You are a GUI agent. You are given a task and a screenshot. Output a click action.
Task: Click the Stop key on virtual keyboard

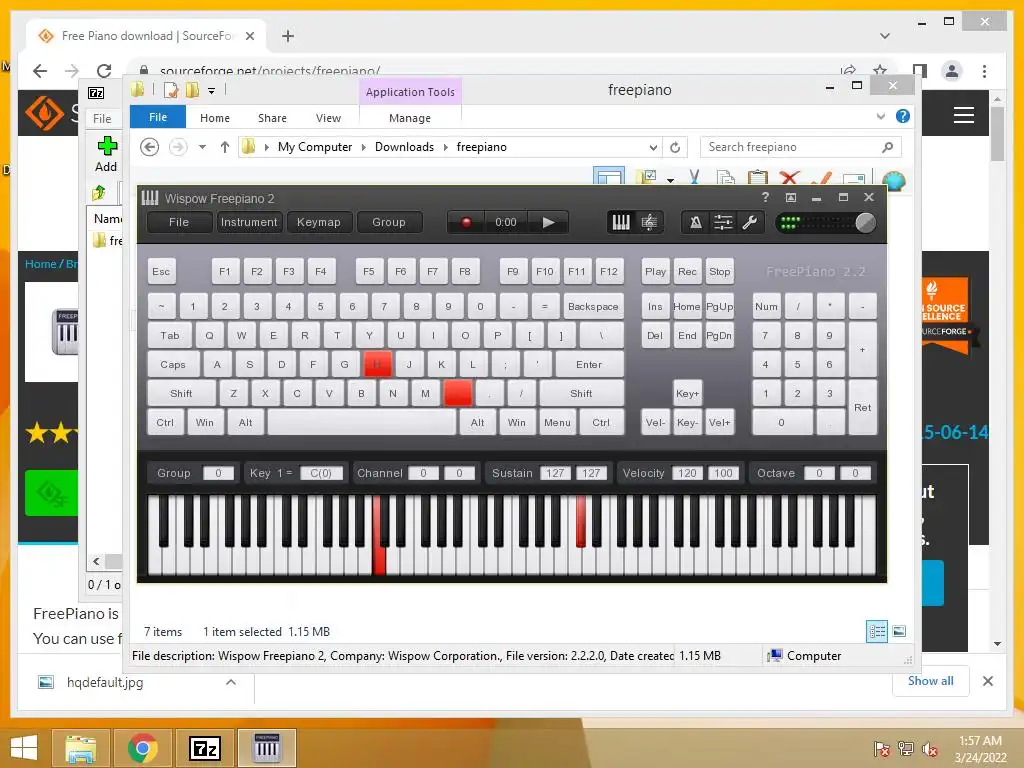[x=719, y=272]
